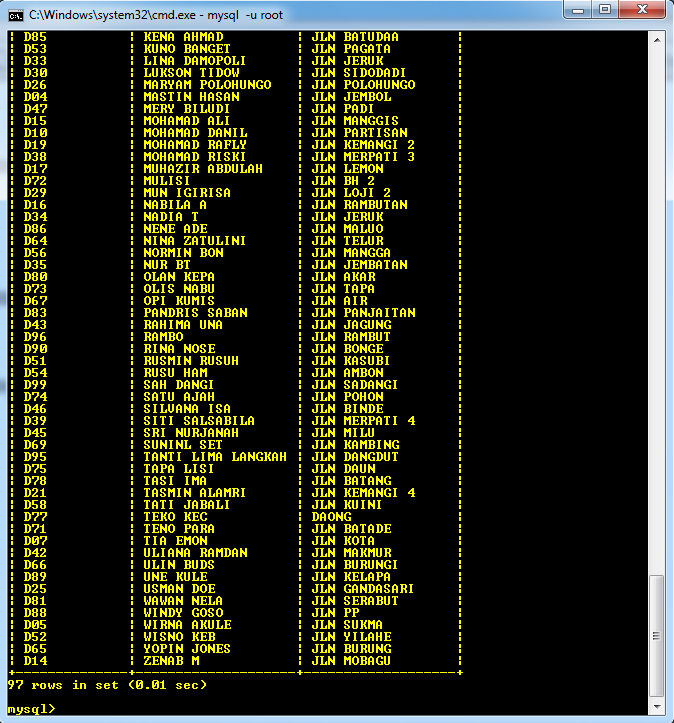Image resolution: width=674 pixels, height=723 pixels.
Task: Select the name 'USMAN DOE'
Action: click(179, 588)
